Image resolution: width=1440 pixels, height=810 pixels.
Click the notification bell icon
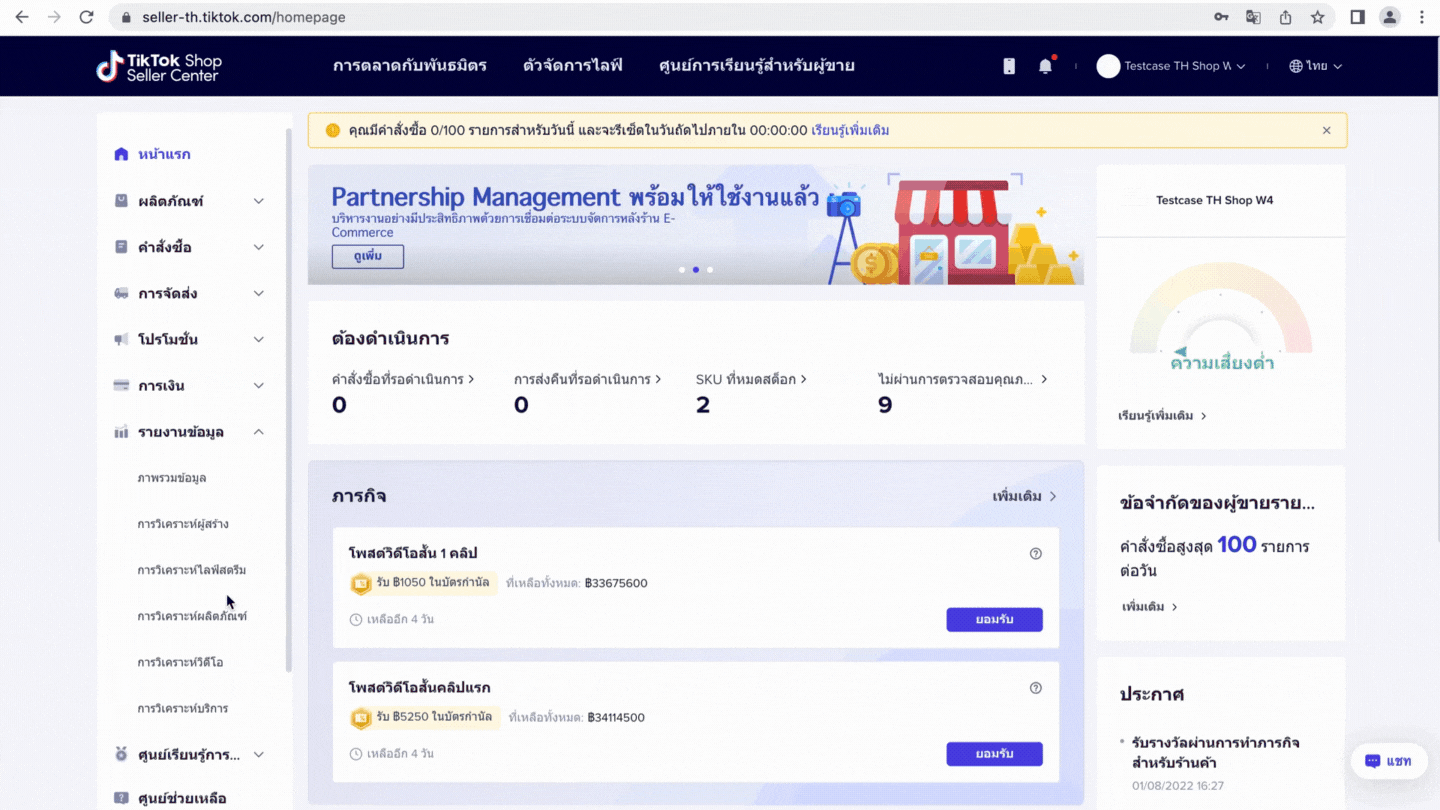pyautogui.click(x=1045, y=66)
